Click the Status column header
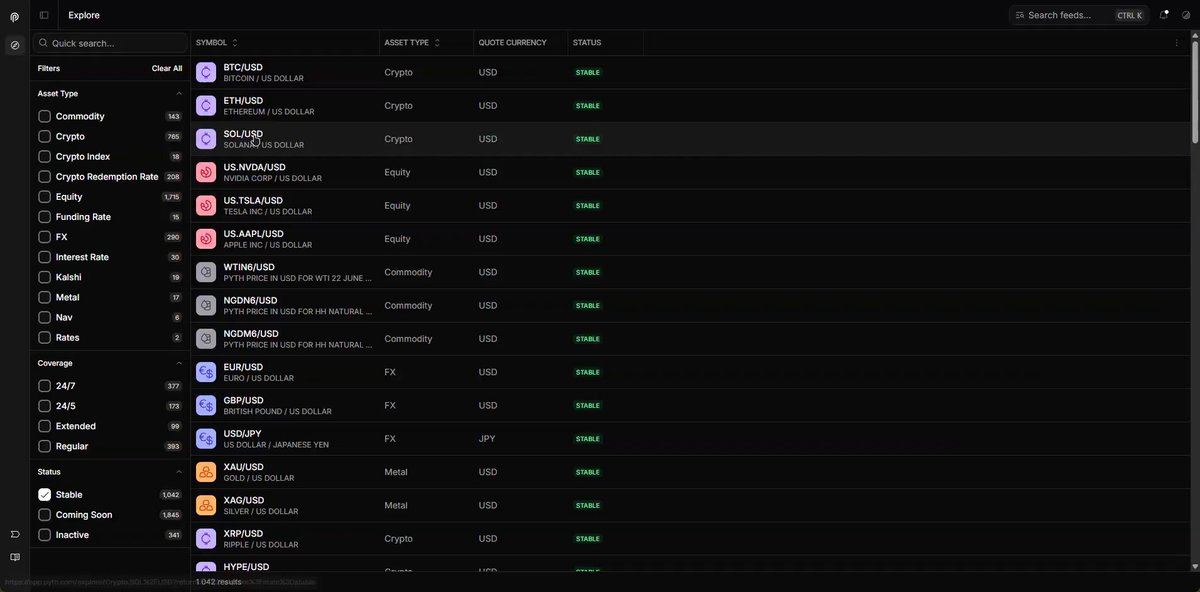 point(587,43)
